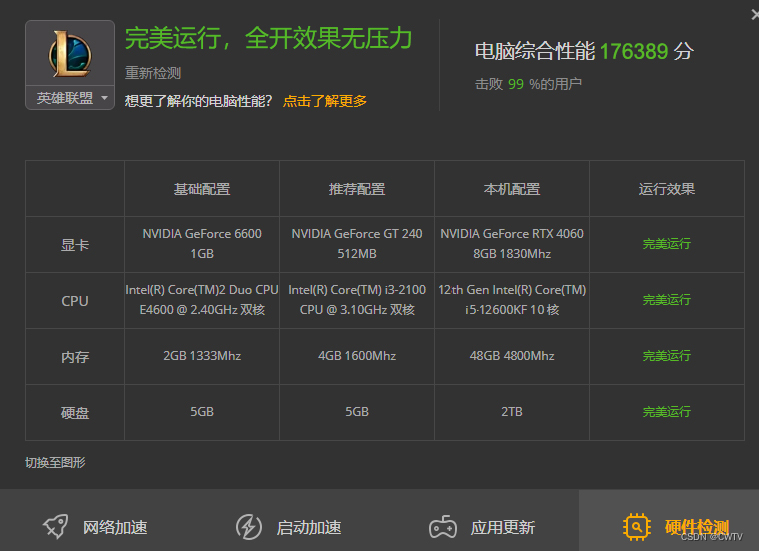This screenshot has height=551, width=759.
Task: Click the lightning bolt startup acceleration icon
Action: [249, 527]
